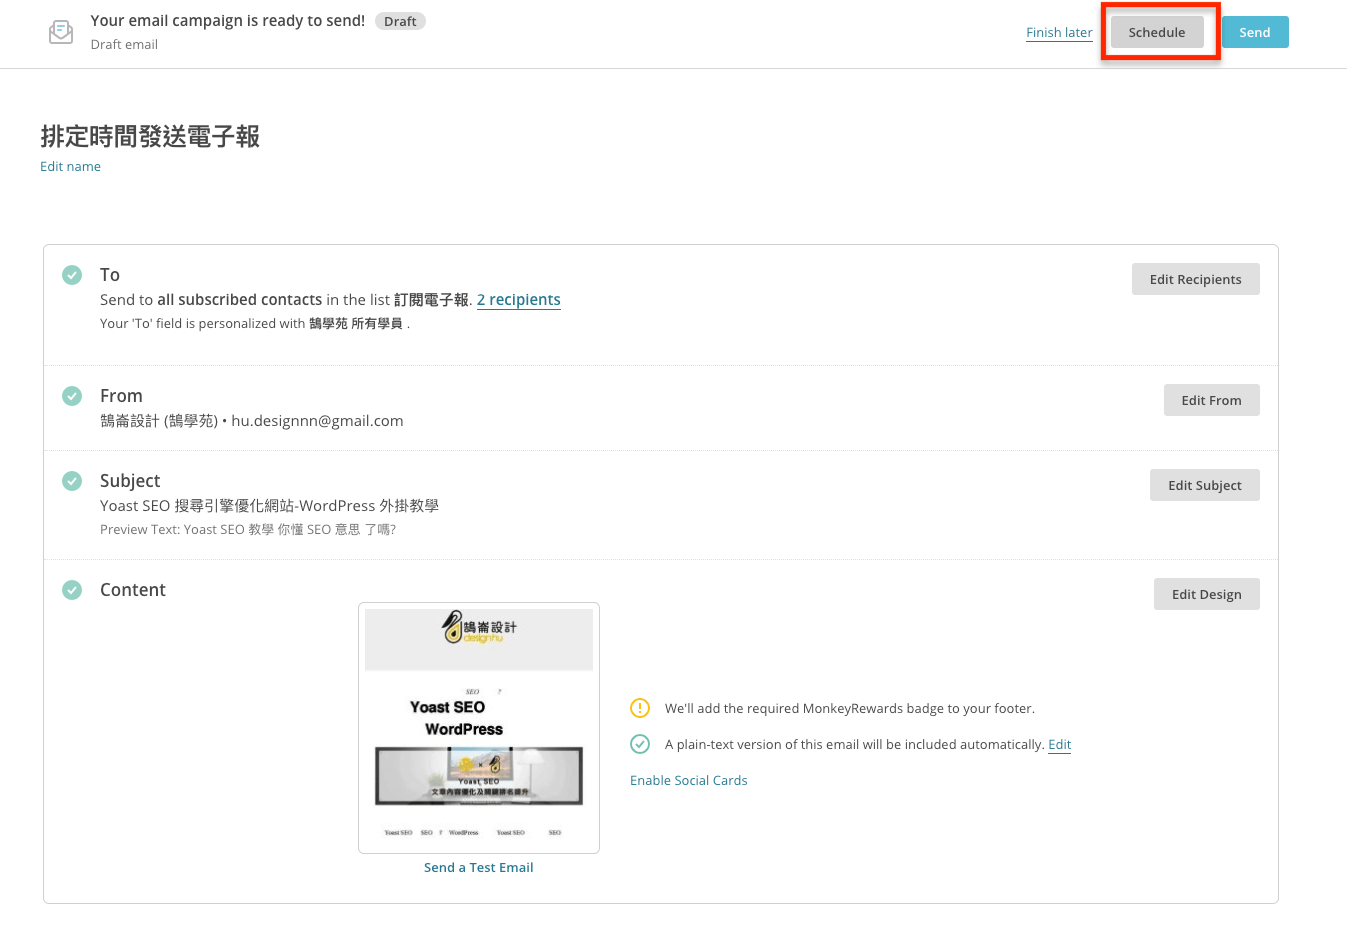
Task: View the 2 recipients link
Action: [518, 300]
